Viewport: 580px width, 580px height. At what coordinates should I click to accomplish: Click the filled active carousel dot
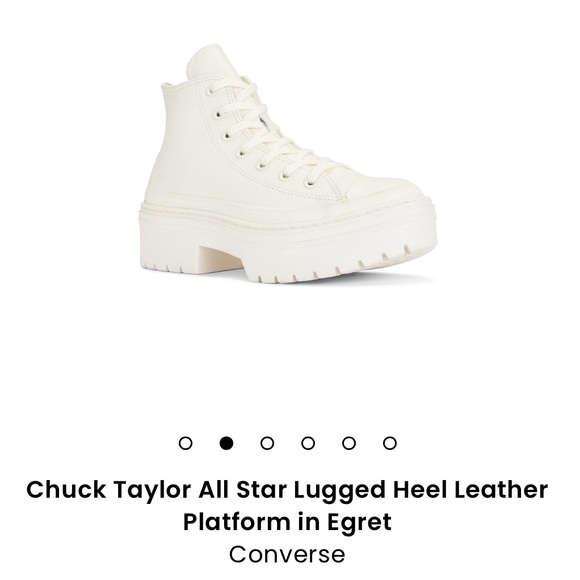226,443
